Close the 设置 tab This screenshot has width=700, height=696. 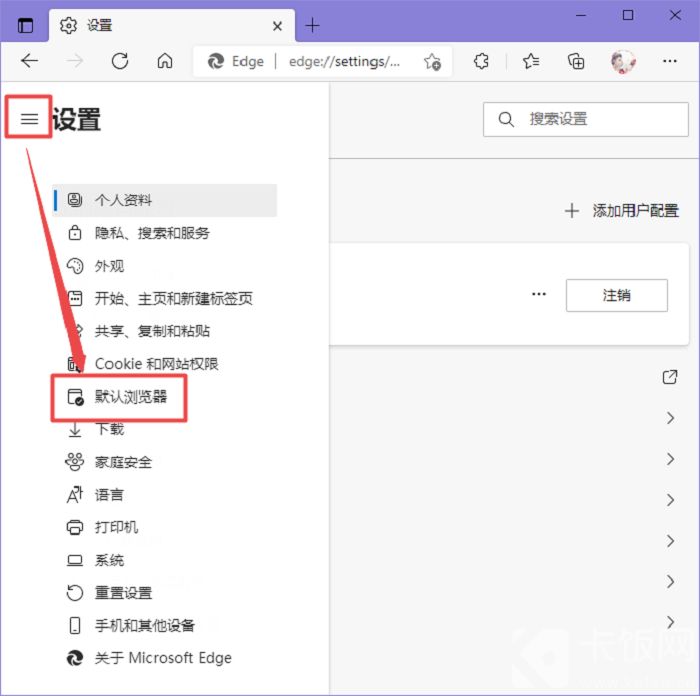(277, 26)
